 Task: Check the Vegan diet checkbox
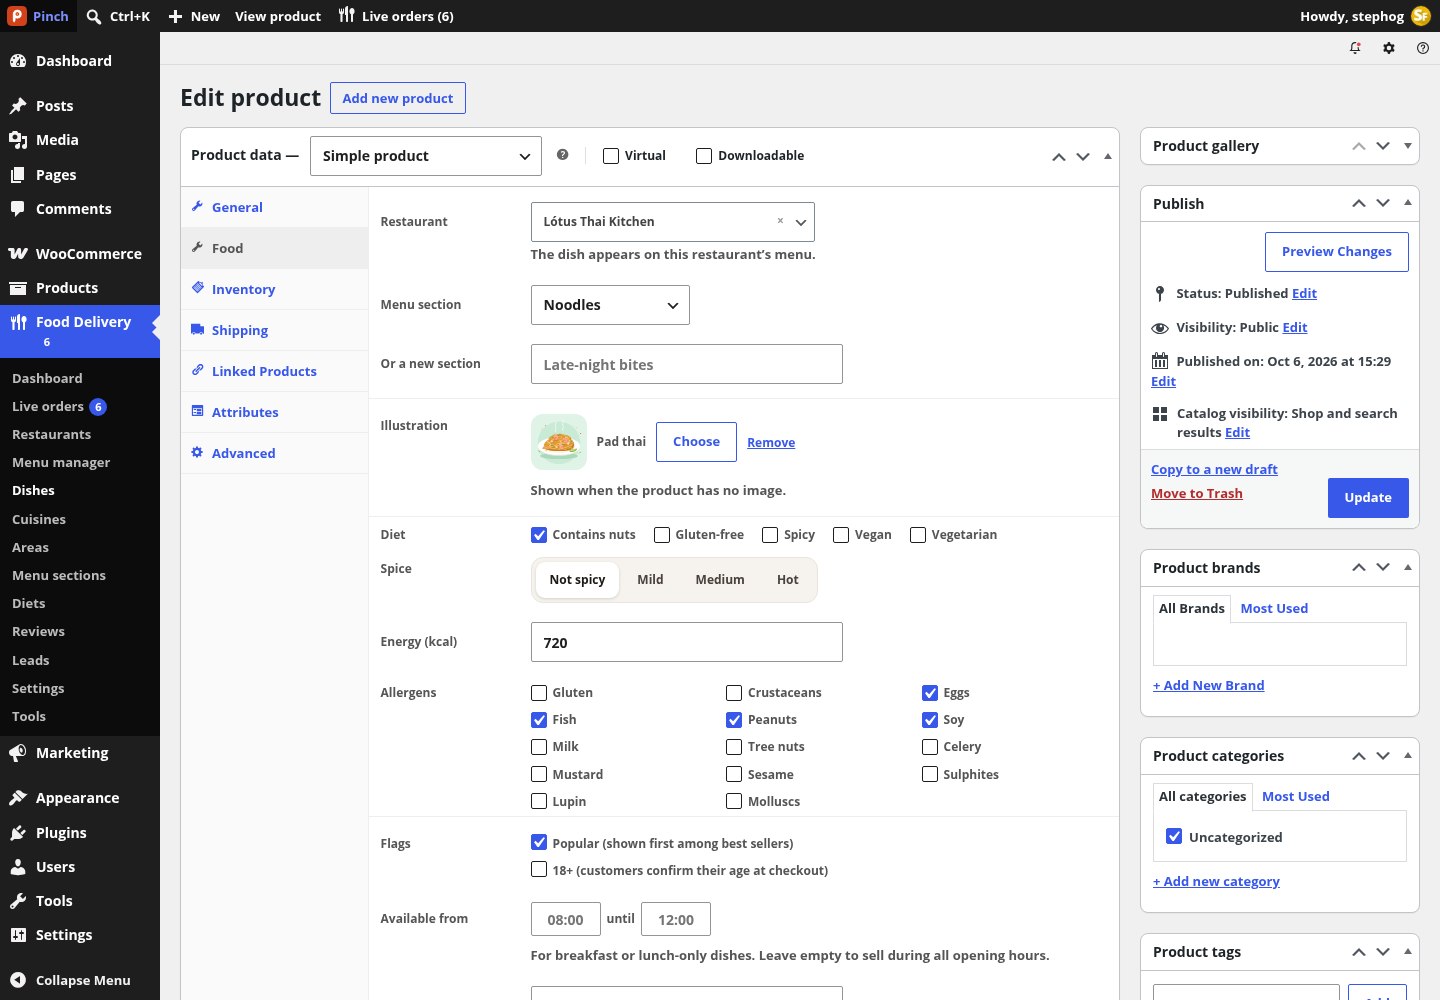click(x=841, y=535)
